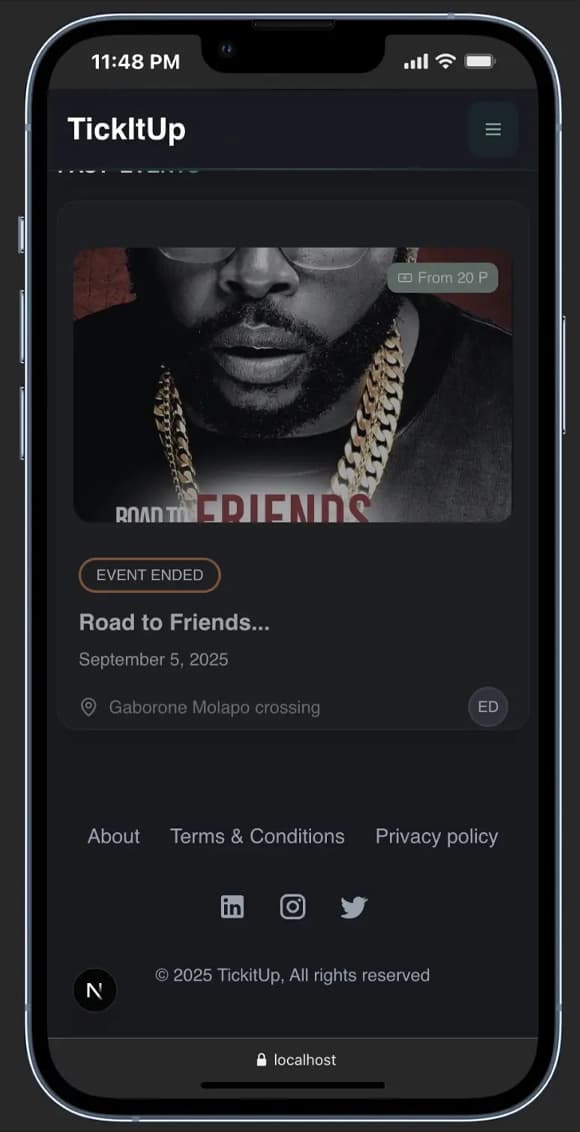The image size is (580, 1132).
Task: Click the ED organizer avatar
Action: pyautogui.click(x=488, y=707)
